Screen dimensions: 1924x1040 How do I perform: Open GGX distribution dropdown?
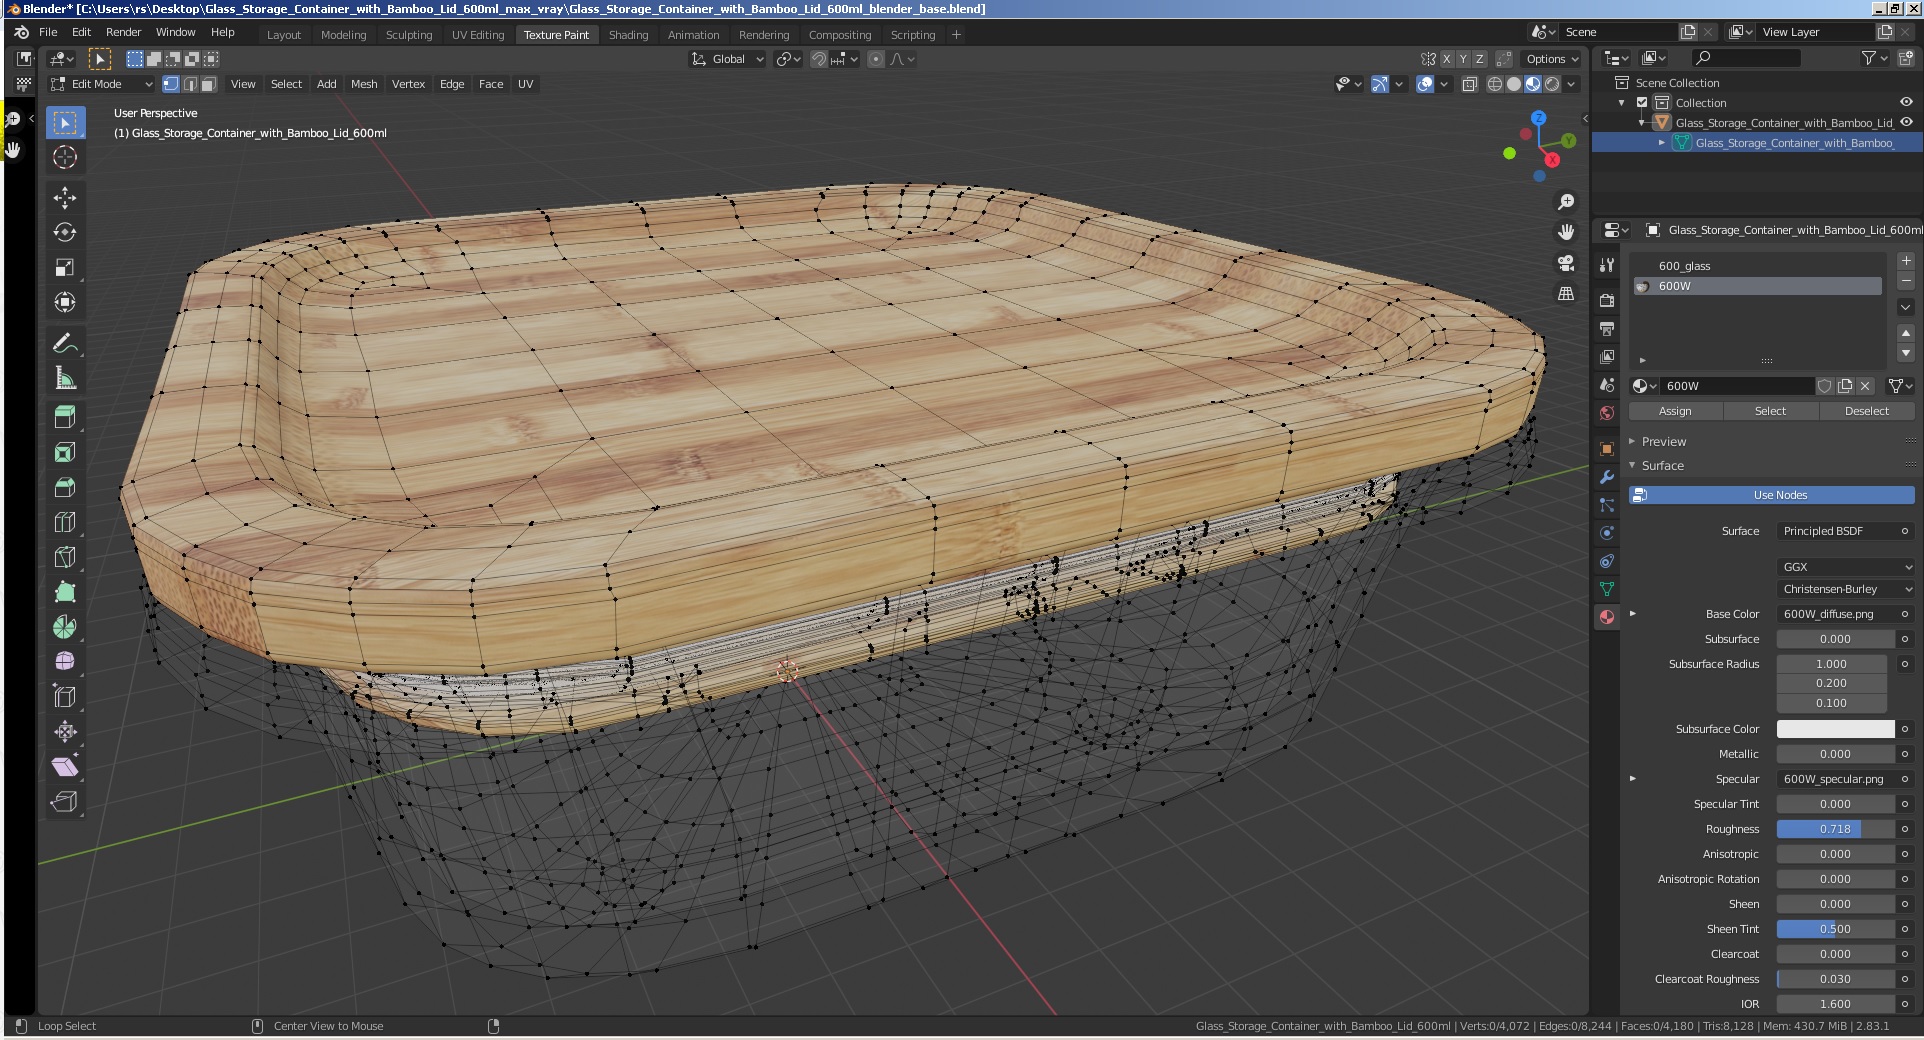coord(1846,567)
